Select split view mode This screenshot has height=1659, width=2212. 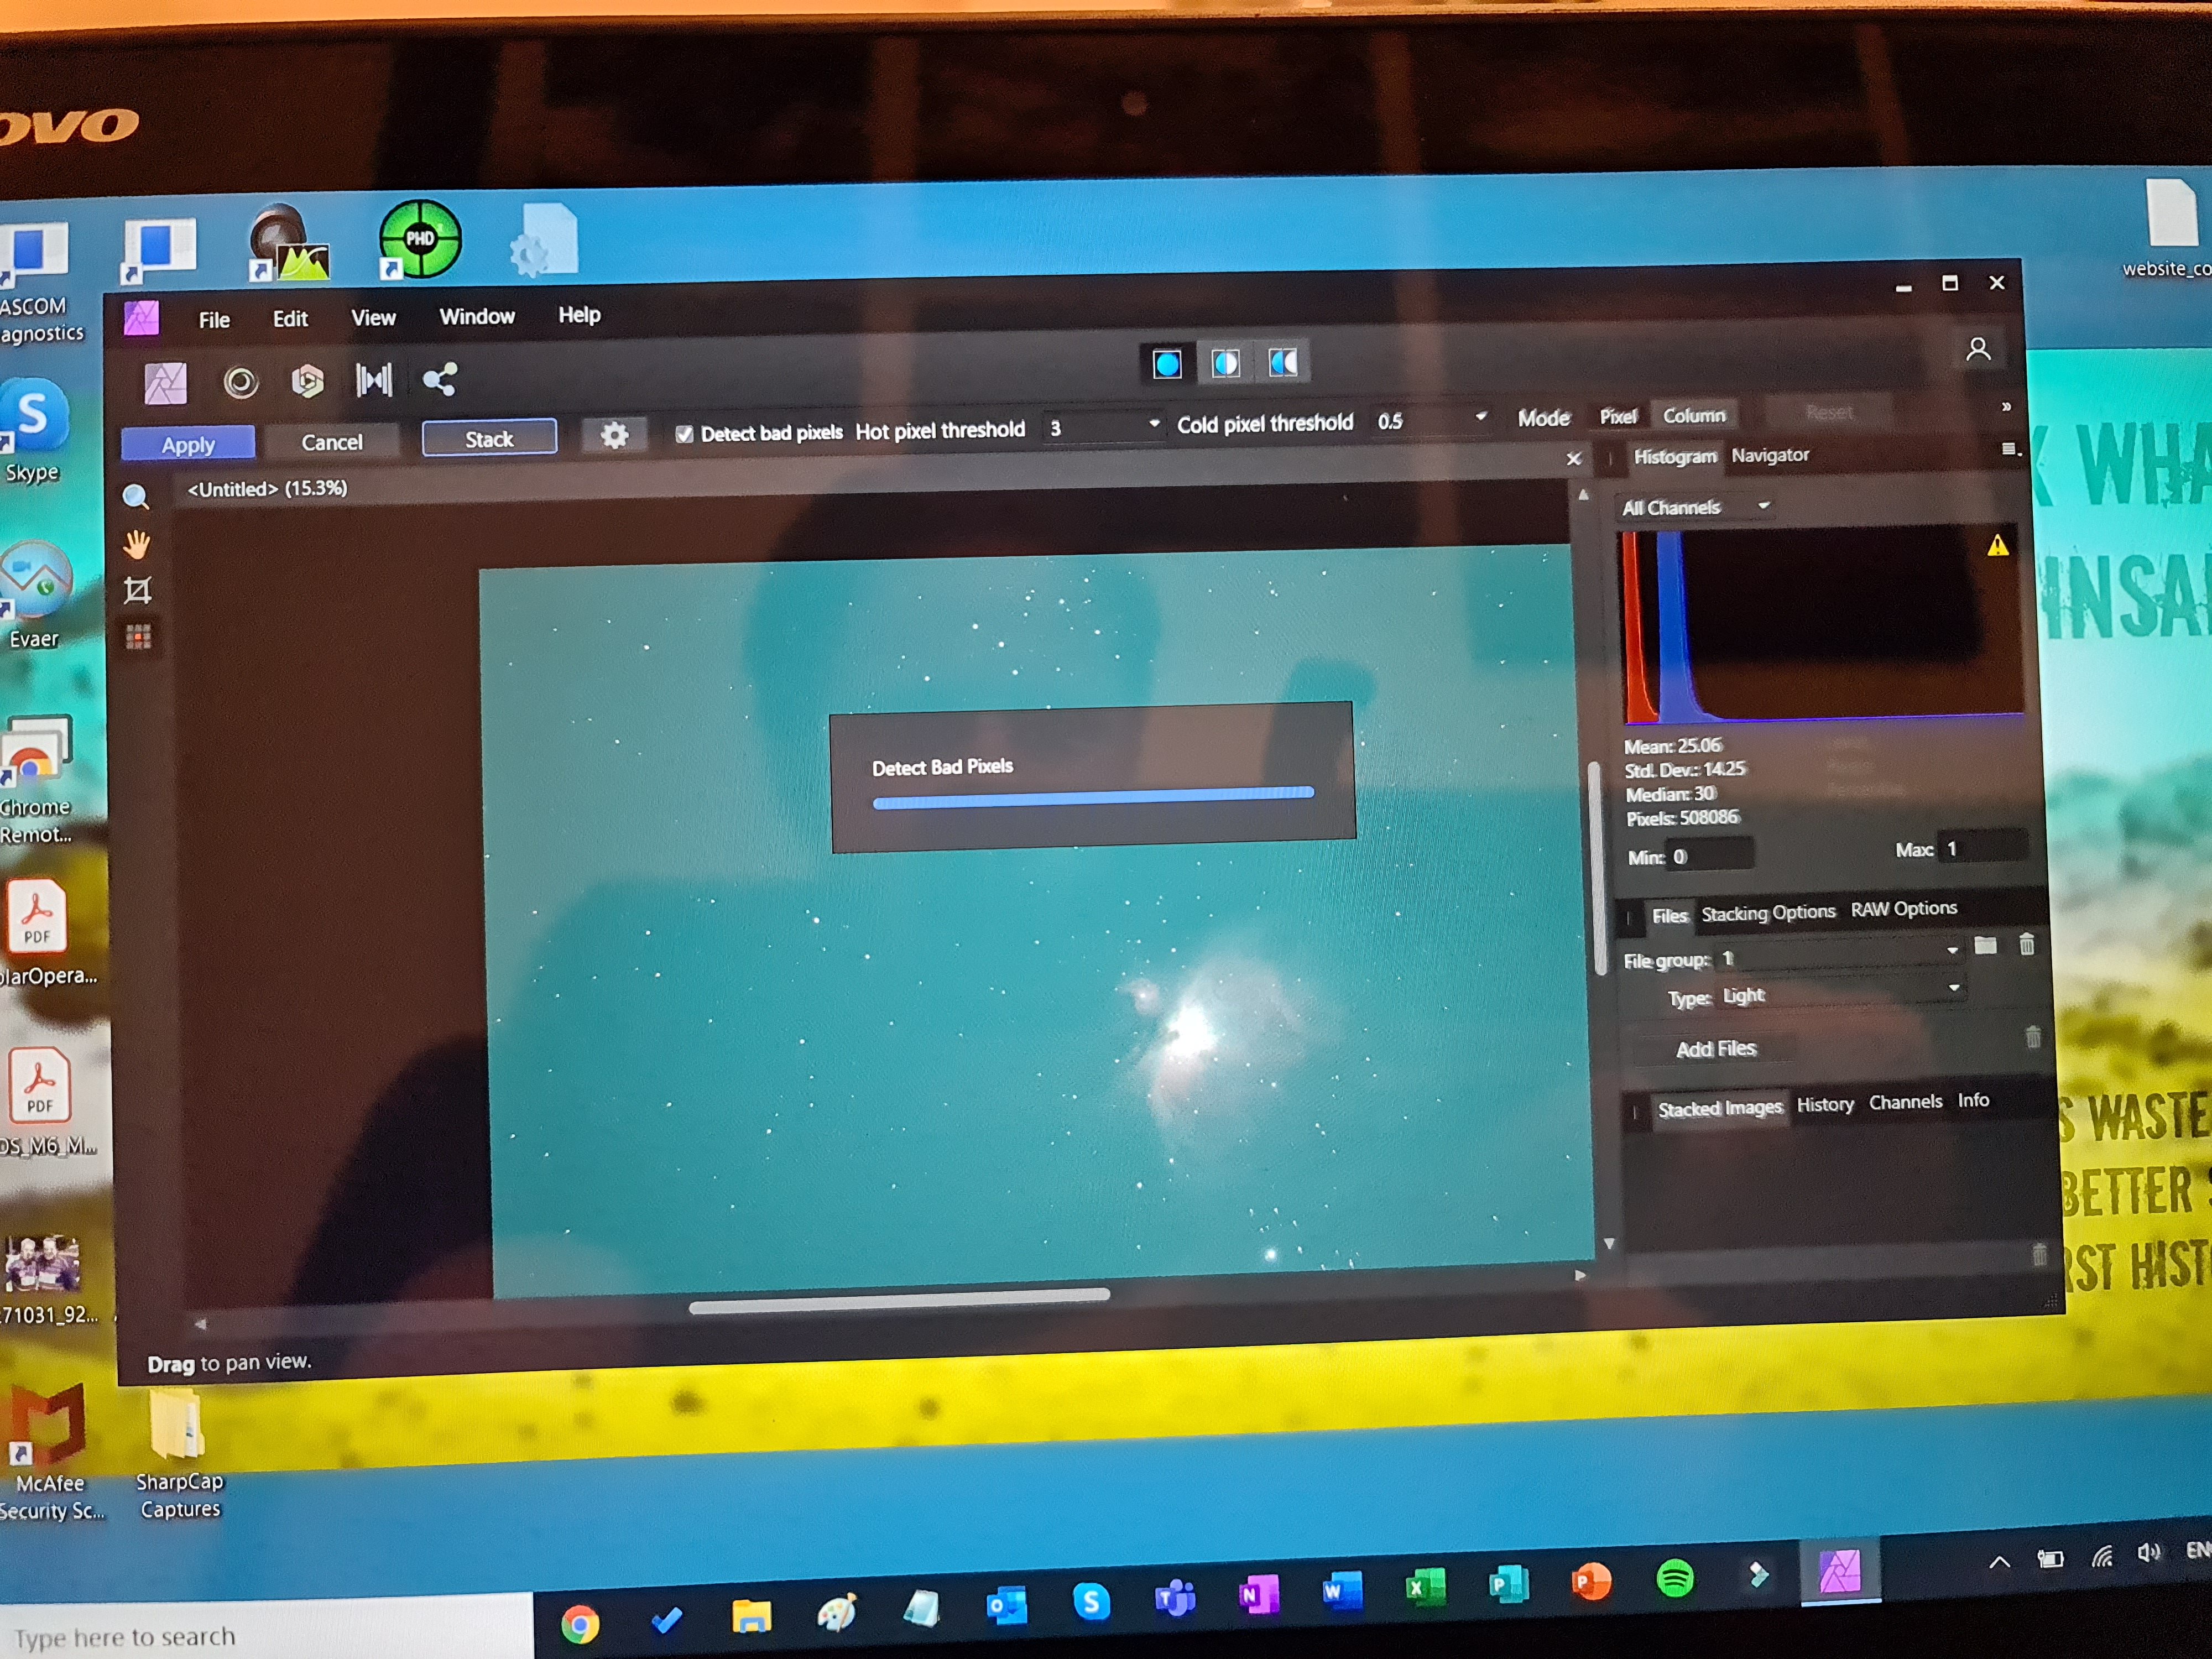coord(1225,363)
